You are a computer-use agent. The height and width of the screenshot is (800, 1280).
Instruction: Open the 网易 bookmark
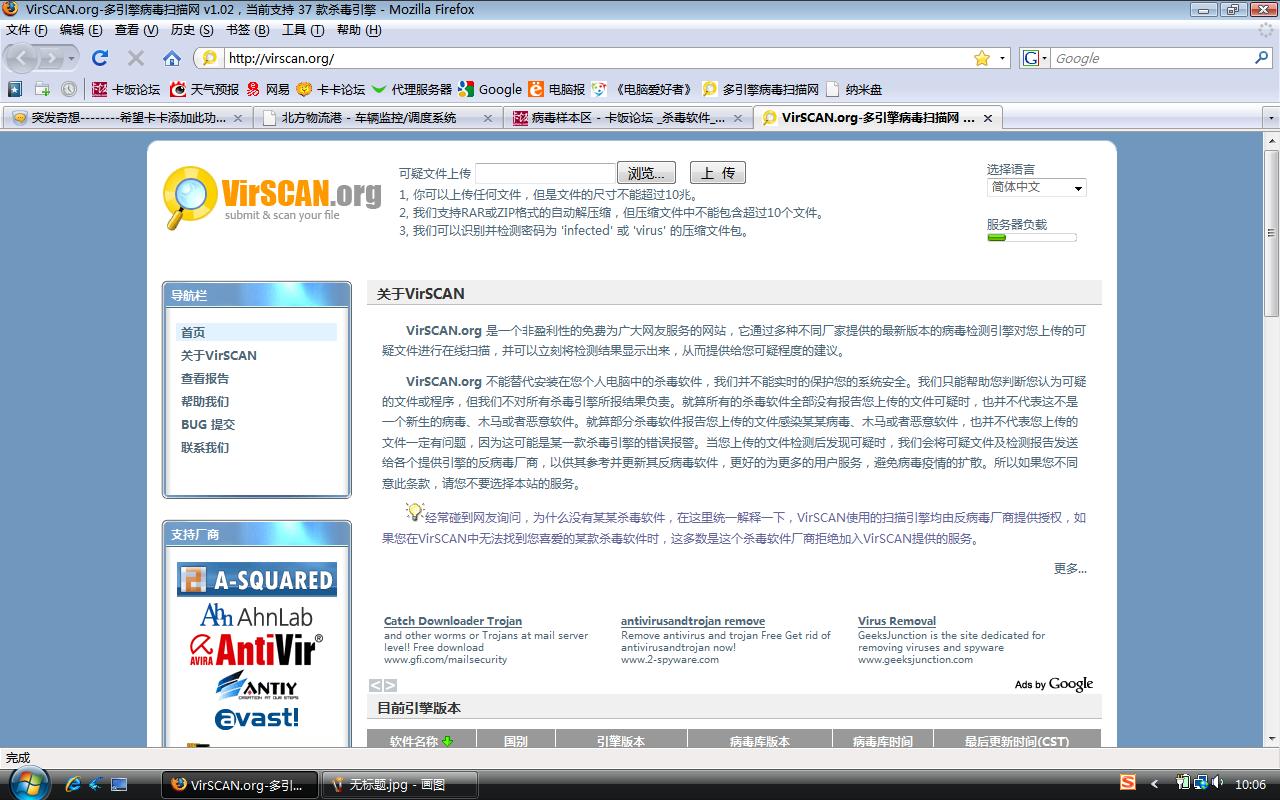tap(268, 89)
